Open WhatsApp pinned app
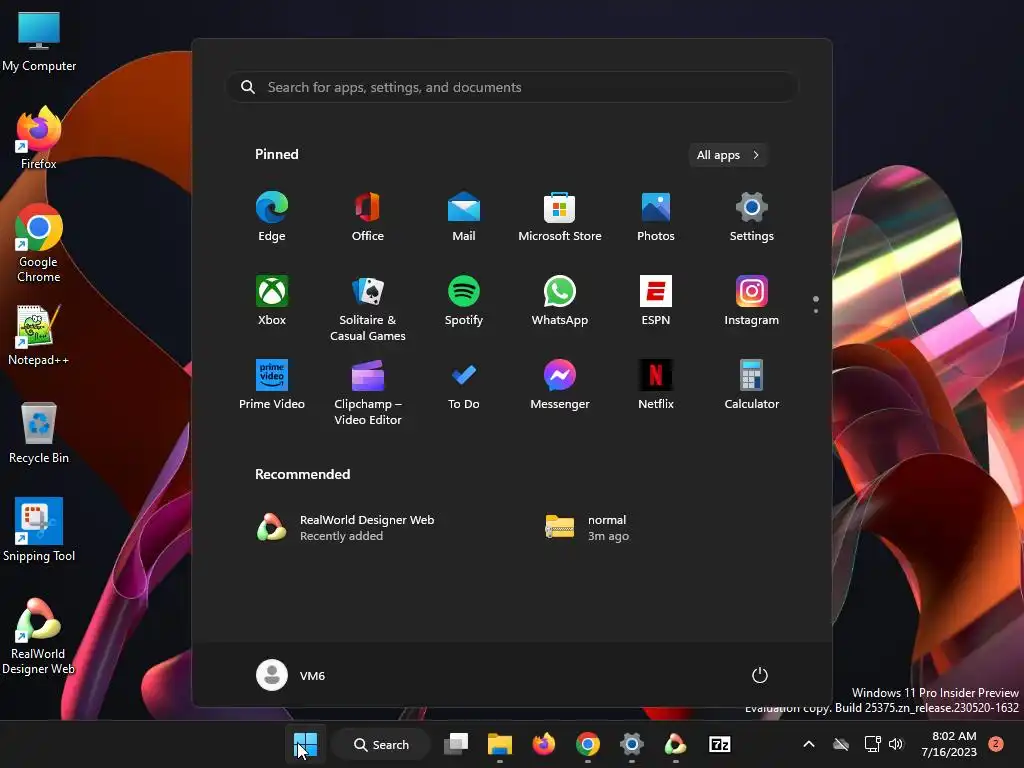1024x768 pixels. (x=560, y=301)
